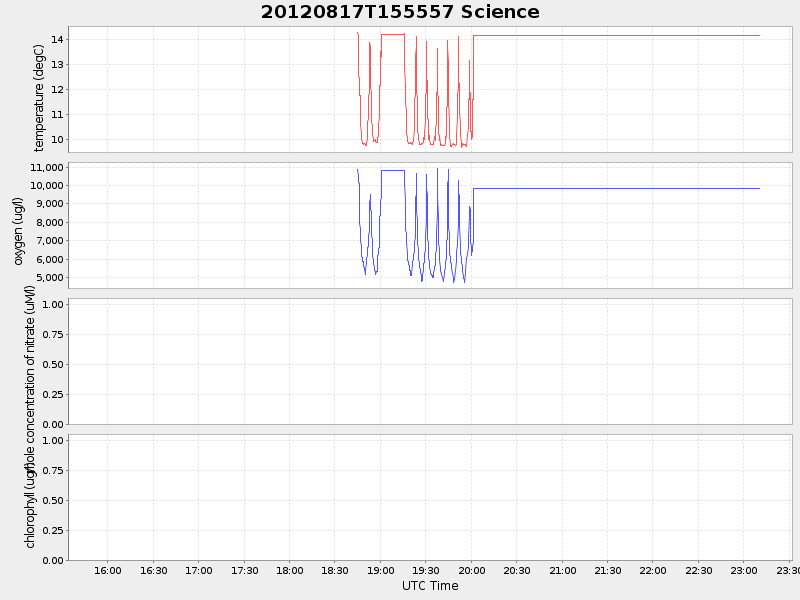Screen dimensions: 800x600
Task: Click the 18:30 time tick label
Action: click(x=335, y=570)
